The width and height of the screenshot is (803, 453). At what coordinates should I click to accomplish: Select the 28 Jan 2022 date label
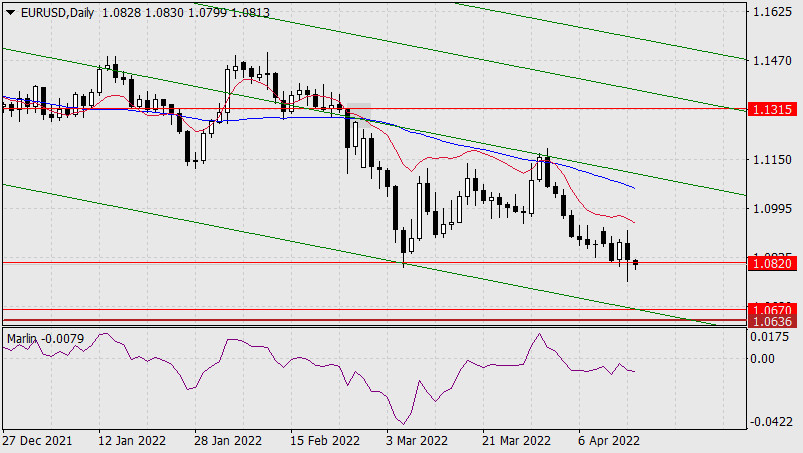click(x=228, y=441)
